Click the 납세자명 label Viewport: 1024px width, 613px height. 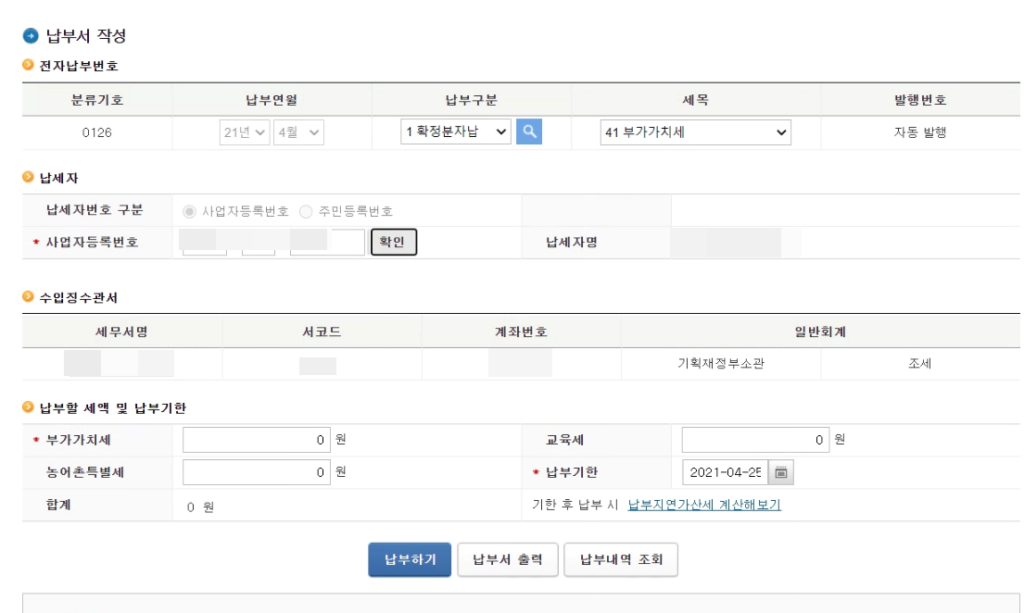(571, 242)
